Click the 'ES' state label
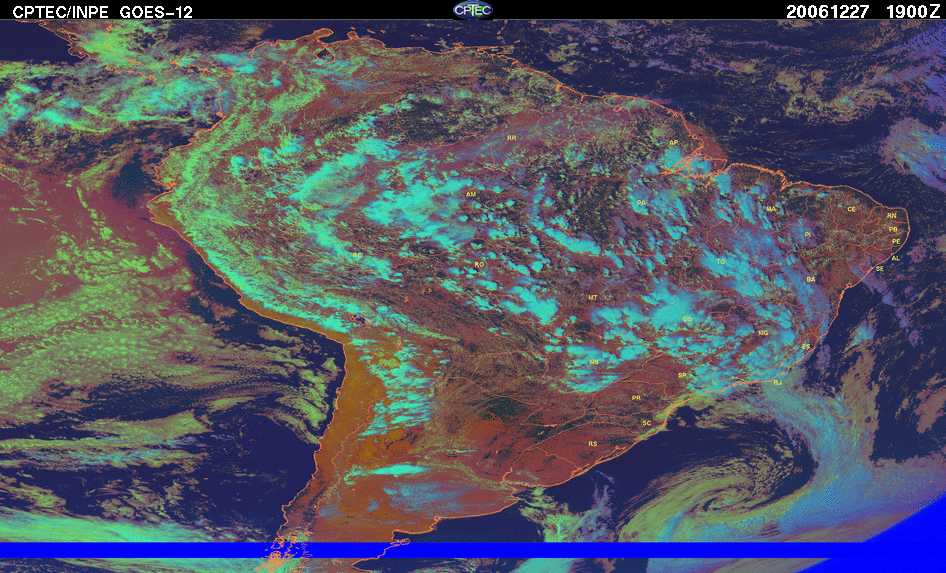Image resolution: width=946 pixels, height=573 pixels. click(806, 347)
